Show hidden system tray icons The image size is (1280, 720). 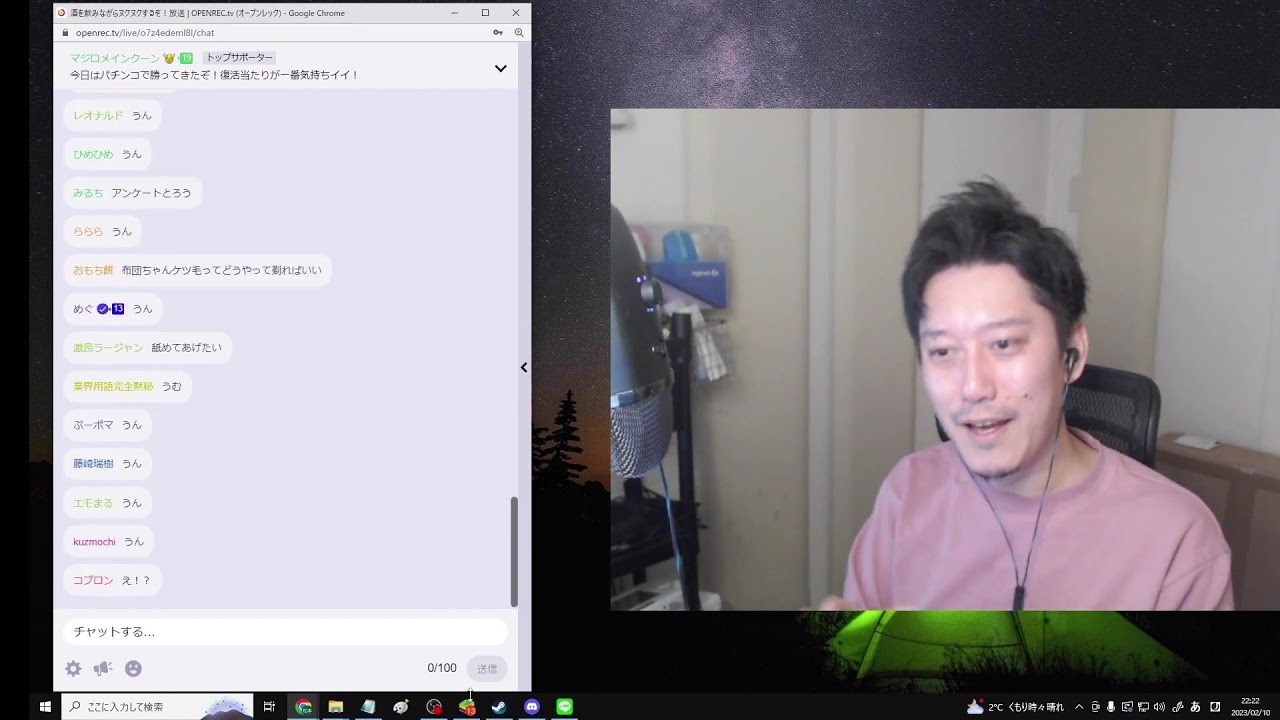(x=1079, y=707)
